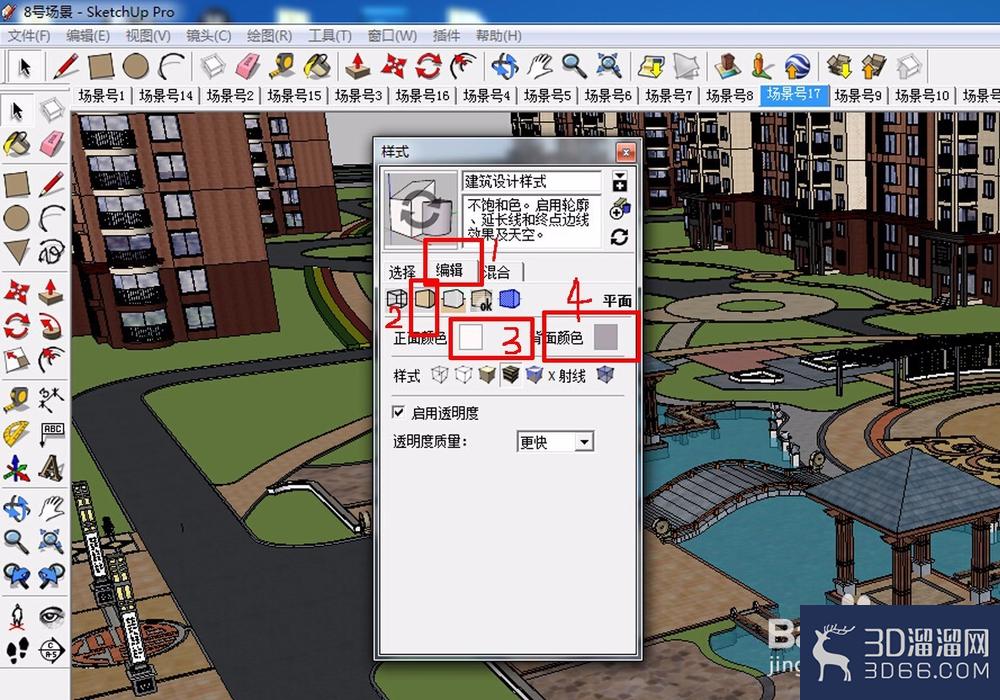
Task: Click the style description text box
Action: pyautogui.click(x=531, y=221)
